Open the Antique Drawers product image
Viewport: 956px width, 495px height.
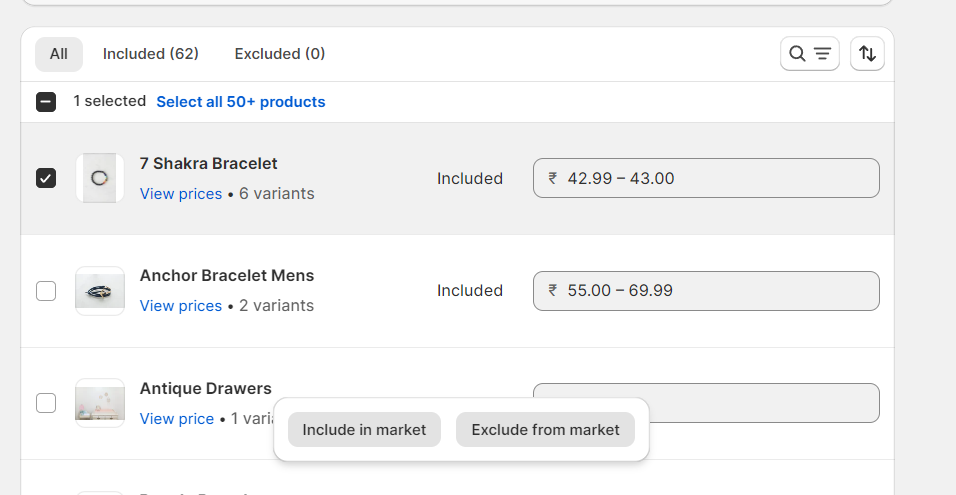pos(100,403)
